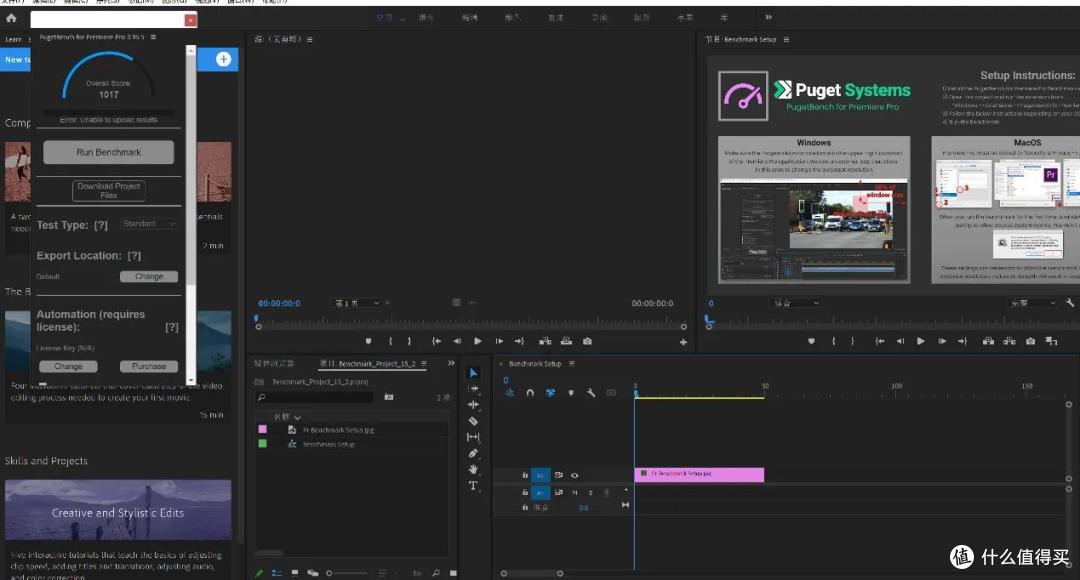Open Program monitor zoom level dropdown
The image size is (1080, 580).
click(797, 303)
